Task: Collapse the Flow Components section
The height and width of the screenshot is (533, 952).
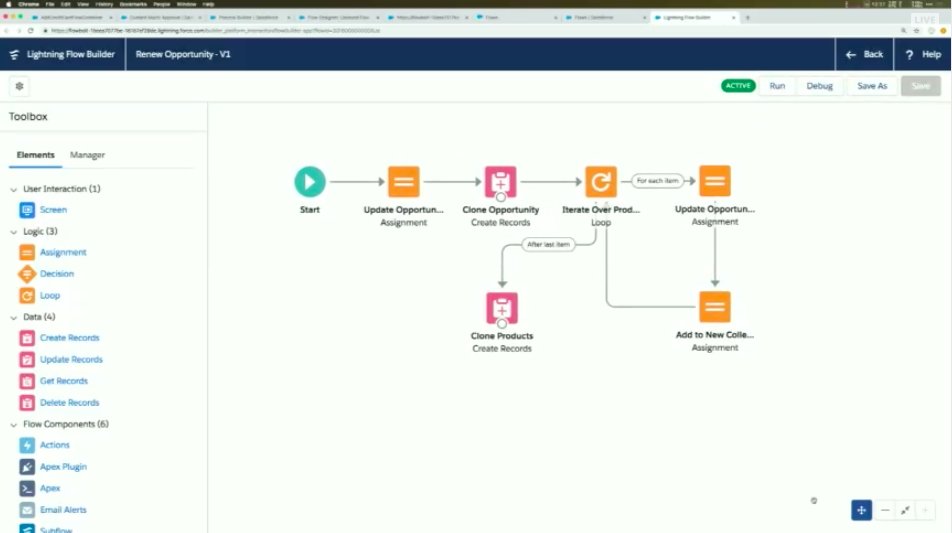Action: [x=14, y=425]
